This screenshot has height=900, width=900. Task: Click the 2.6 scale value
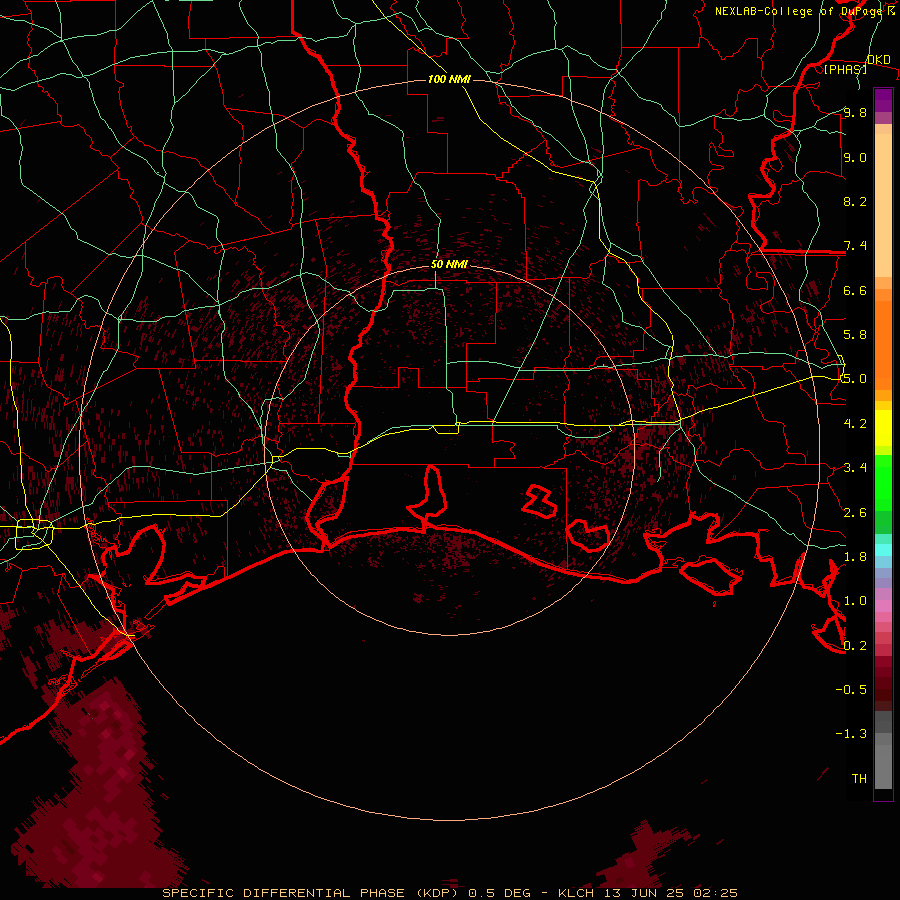(855, 513)
